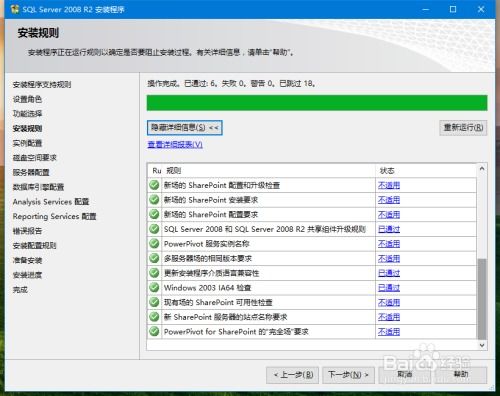Click green check icon for 现有场的 SharePoint 可用性检查
Screen dimensions: 500x396
[154, 302]
